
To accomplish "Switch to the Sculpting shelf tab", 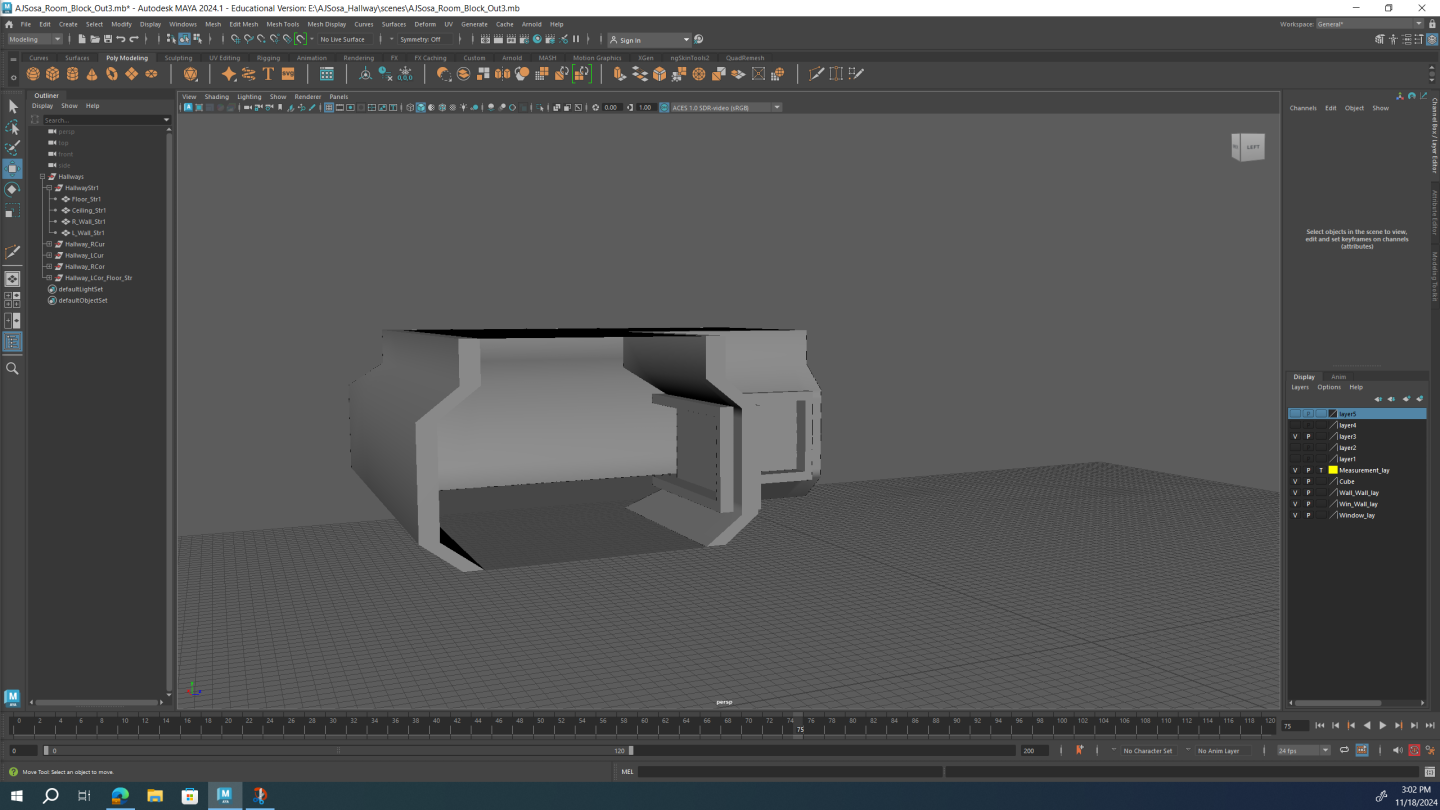I will 178,58.
